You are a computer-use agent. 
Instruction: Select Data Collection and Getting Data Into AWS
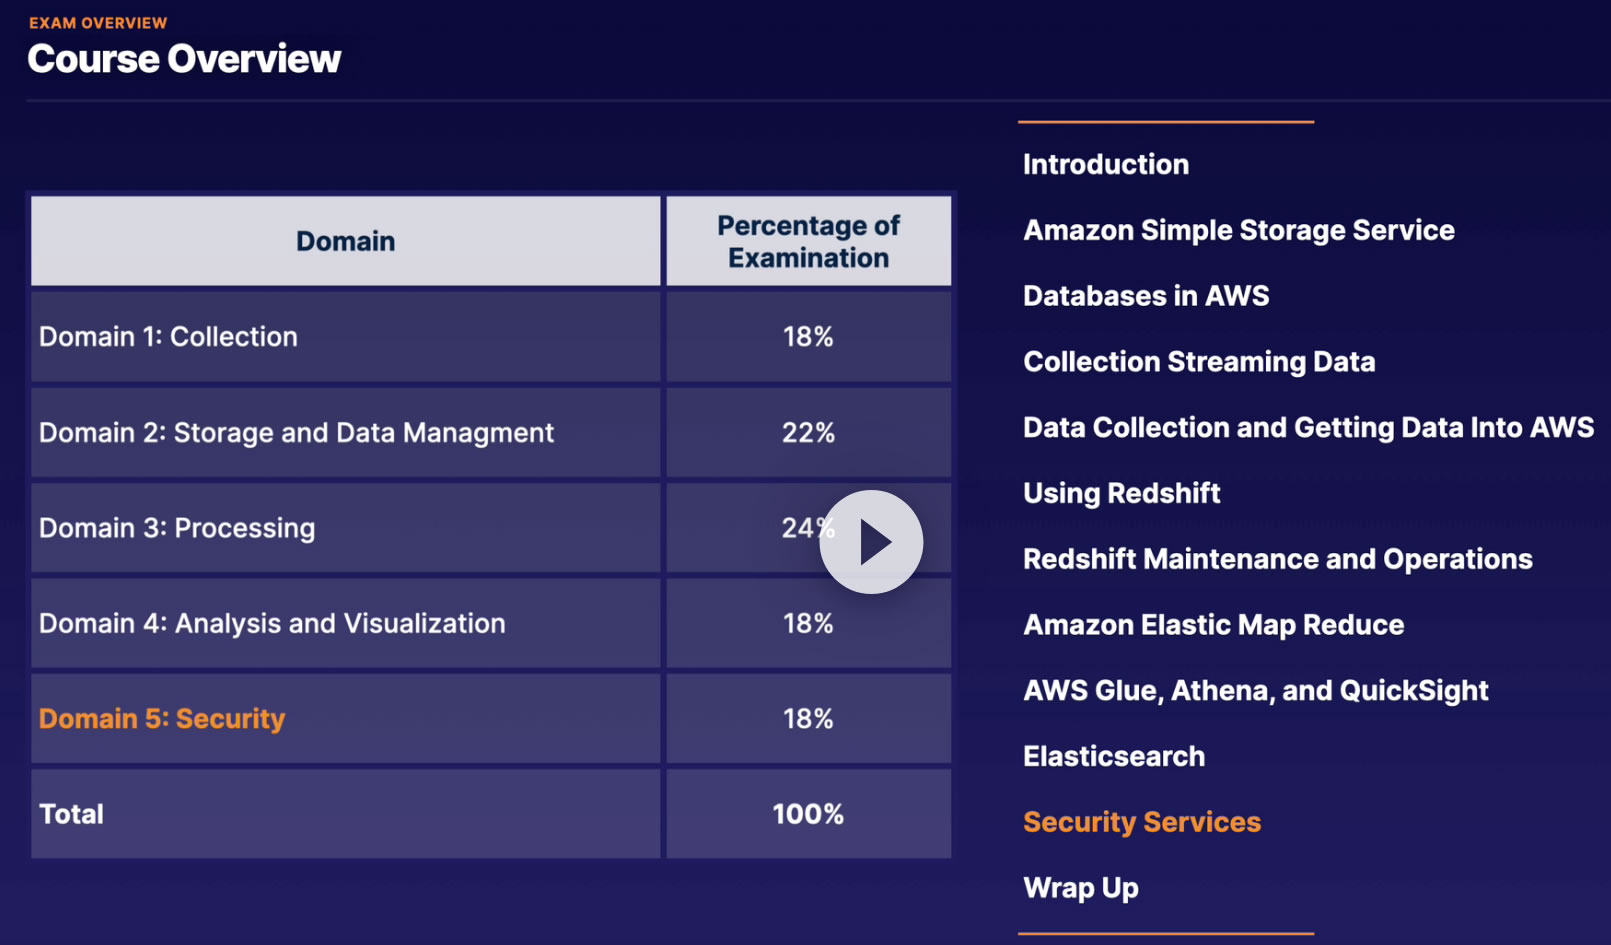point(1308,428)
